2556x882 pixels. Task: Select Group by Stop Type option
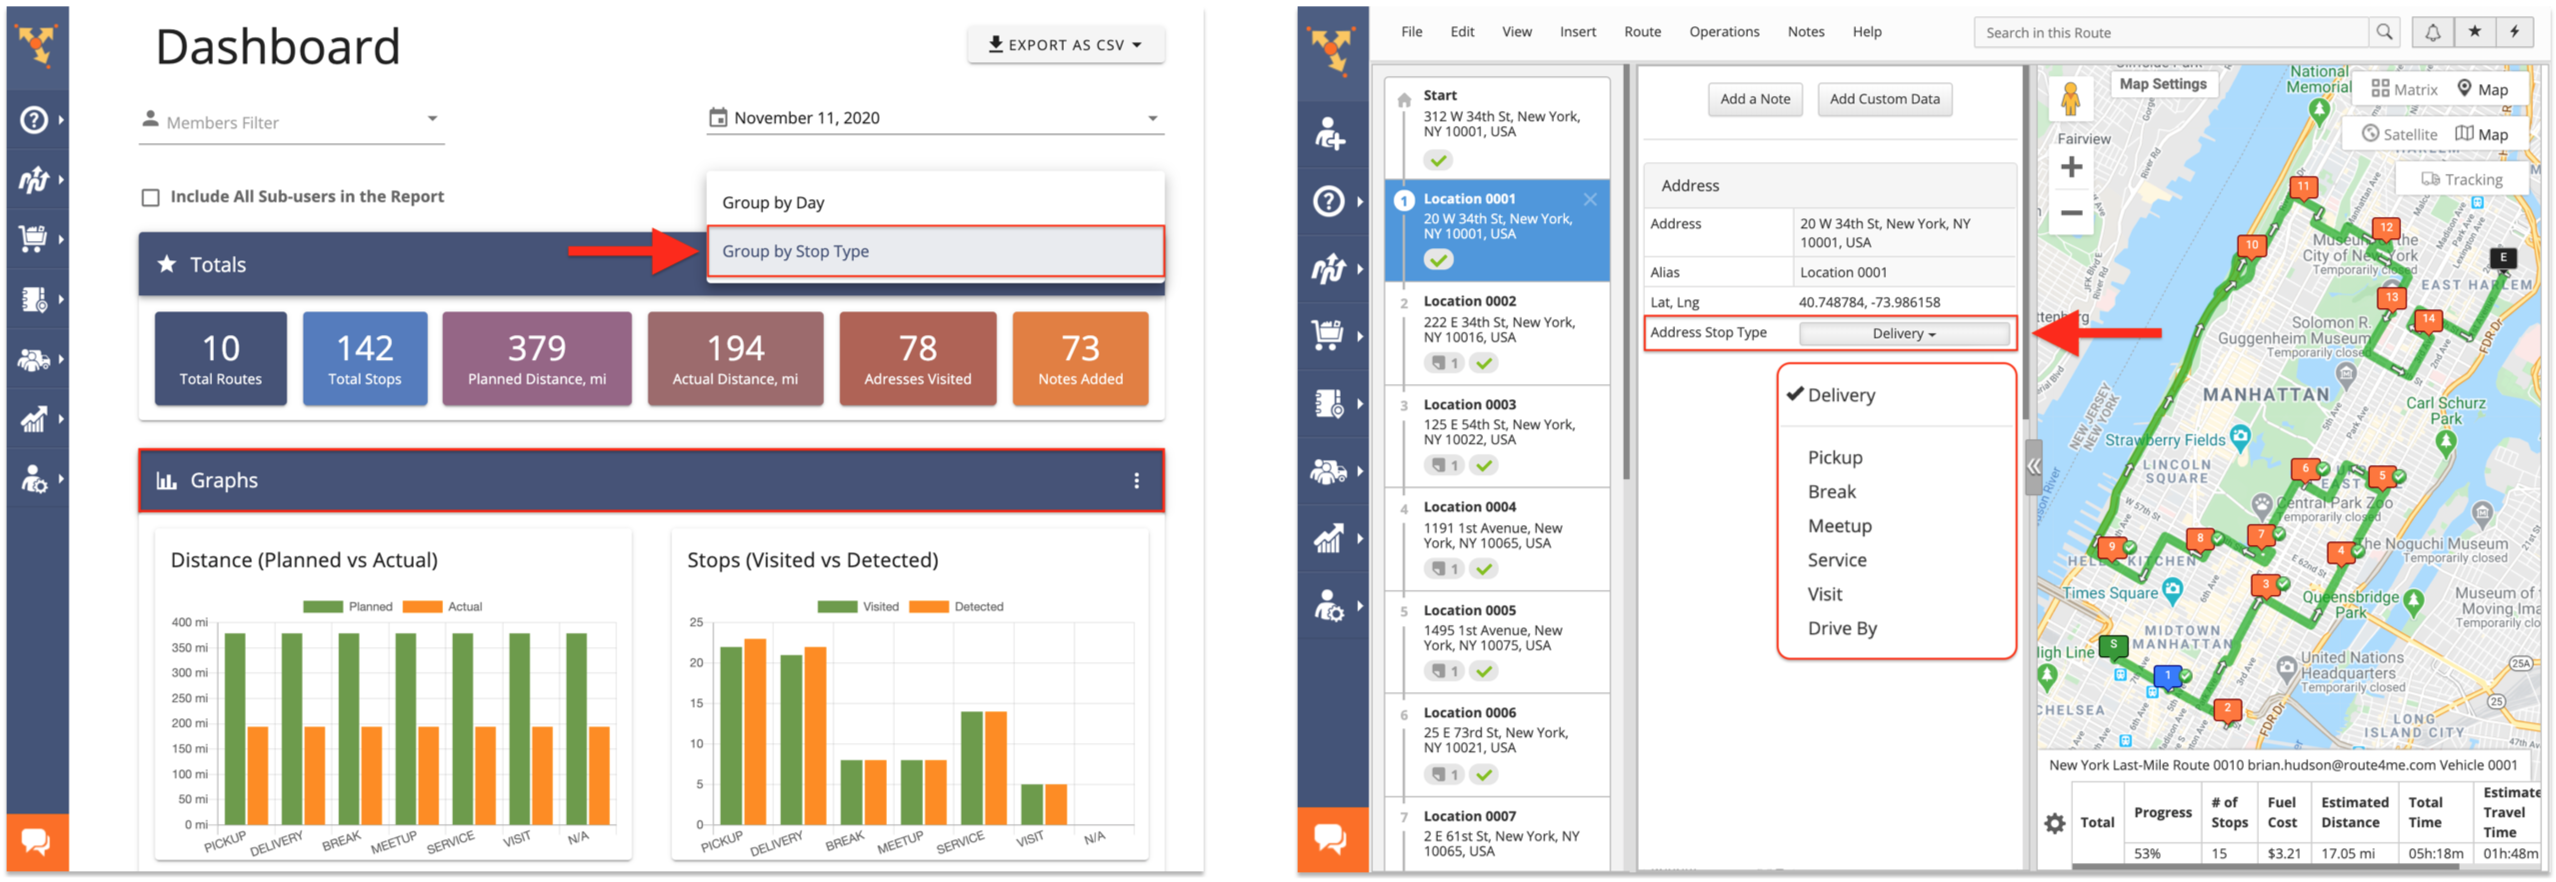point(935,252)
